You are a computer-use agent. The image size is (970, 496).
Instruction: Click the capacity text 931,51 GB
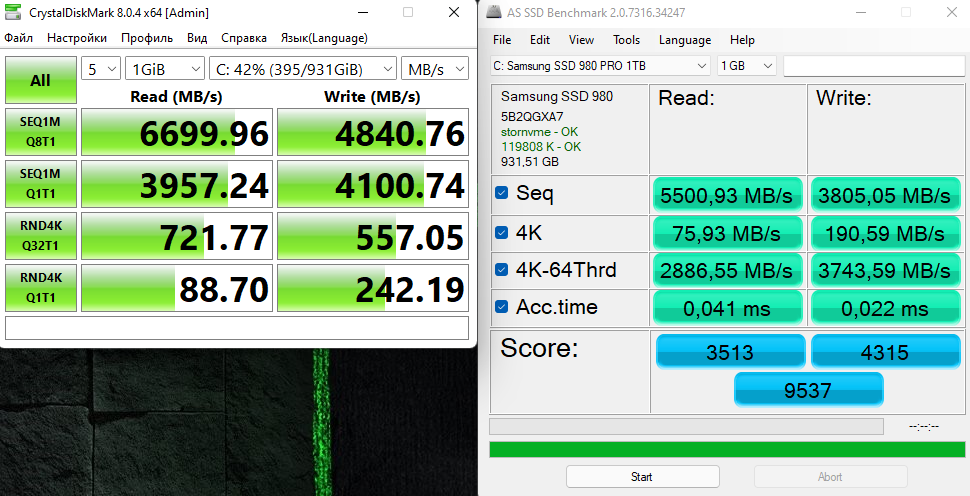click(x=530, y=162)
